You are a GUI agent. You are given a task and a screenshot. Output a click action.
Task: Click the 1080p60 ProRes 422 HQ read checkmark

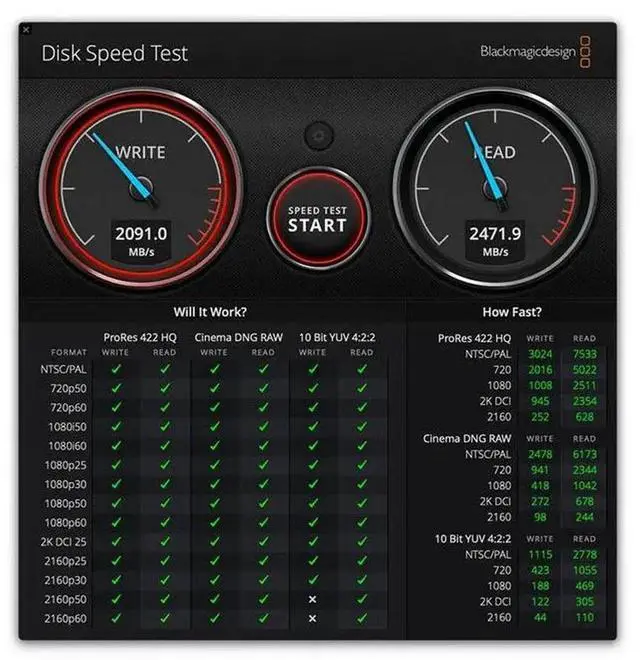165,522
